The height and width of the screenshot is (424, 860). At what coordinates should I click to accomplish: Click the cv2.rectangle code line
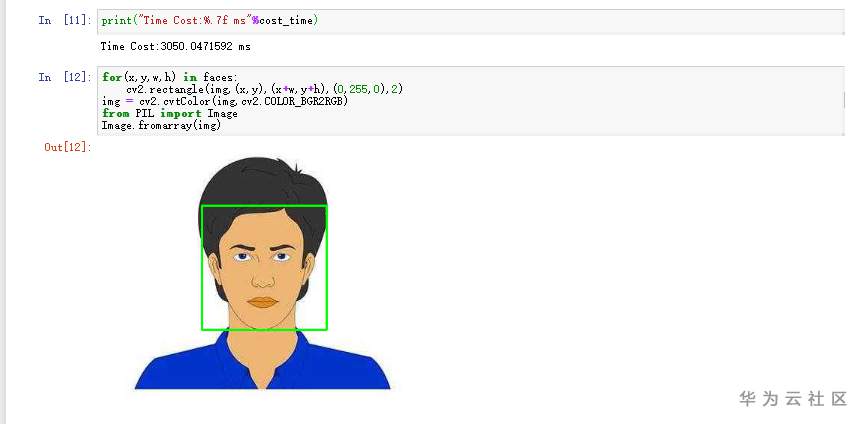264,89
